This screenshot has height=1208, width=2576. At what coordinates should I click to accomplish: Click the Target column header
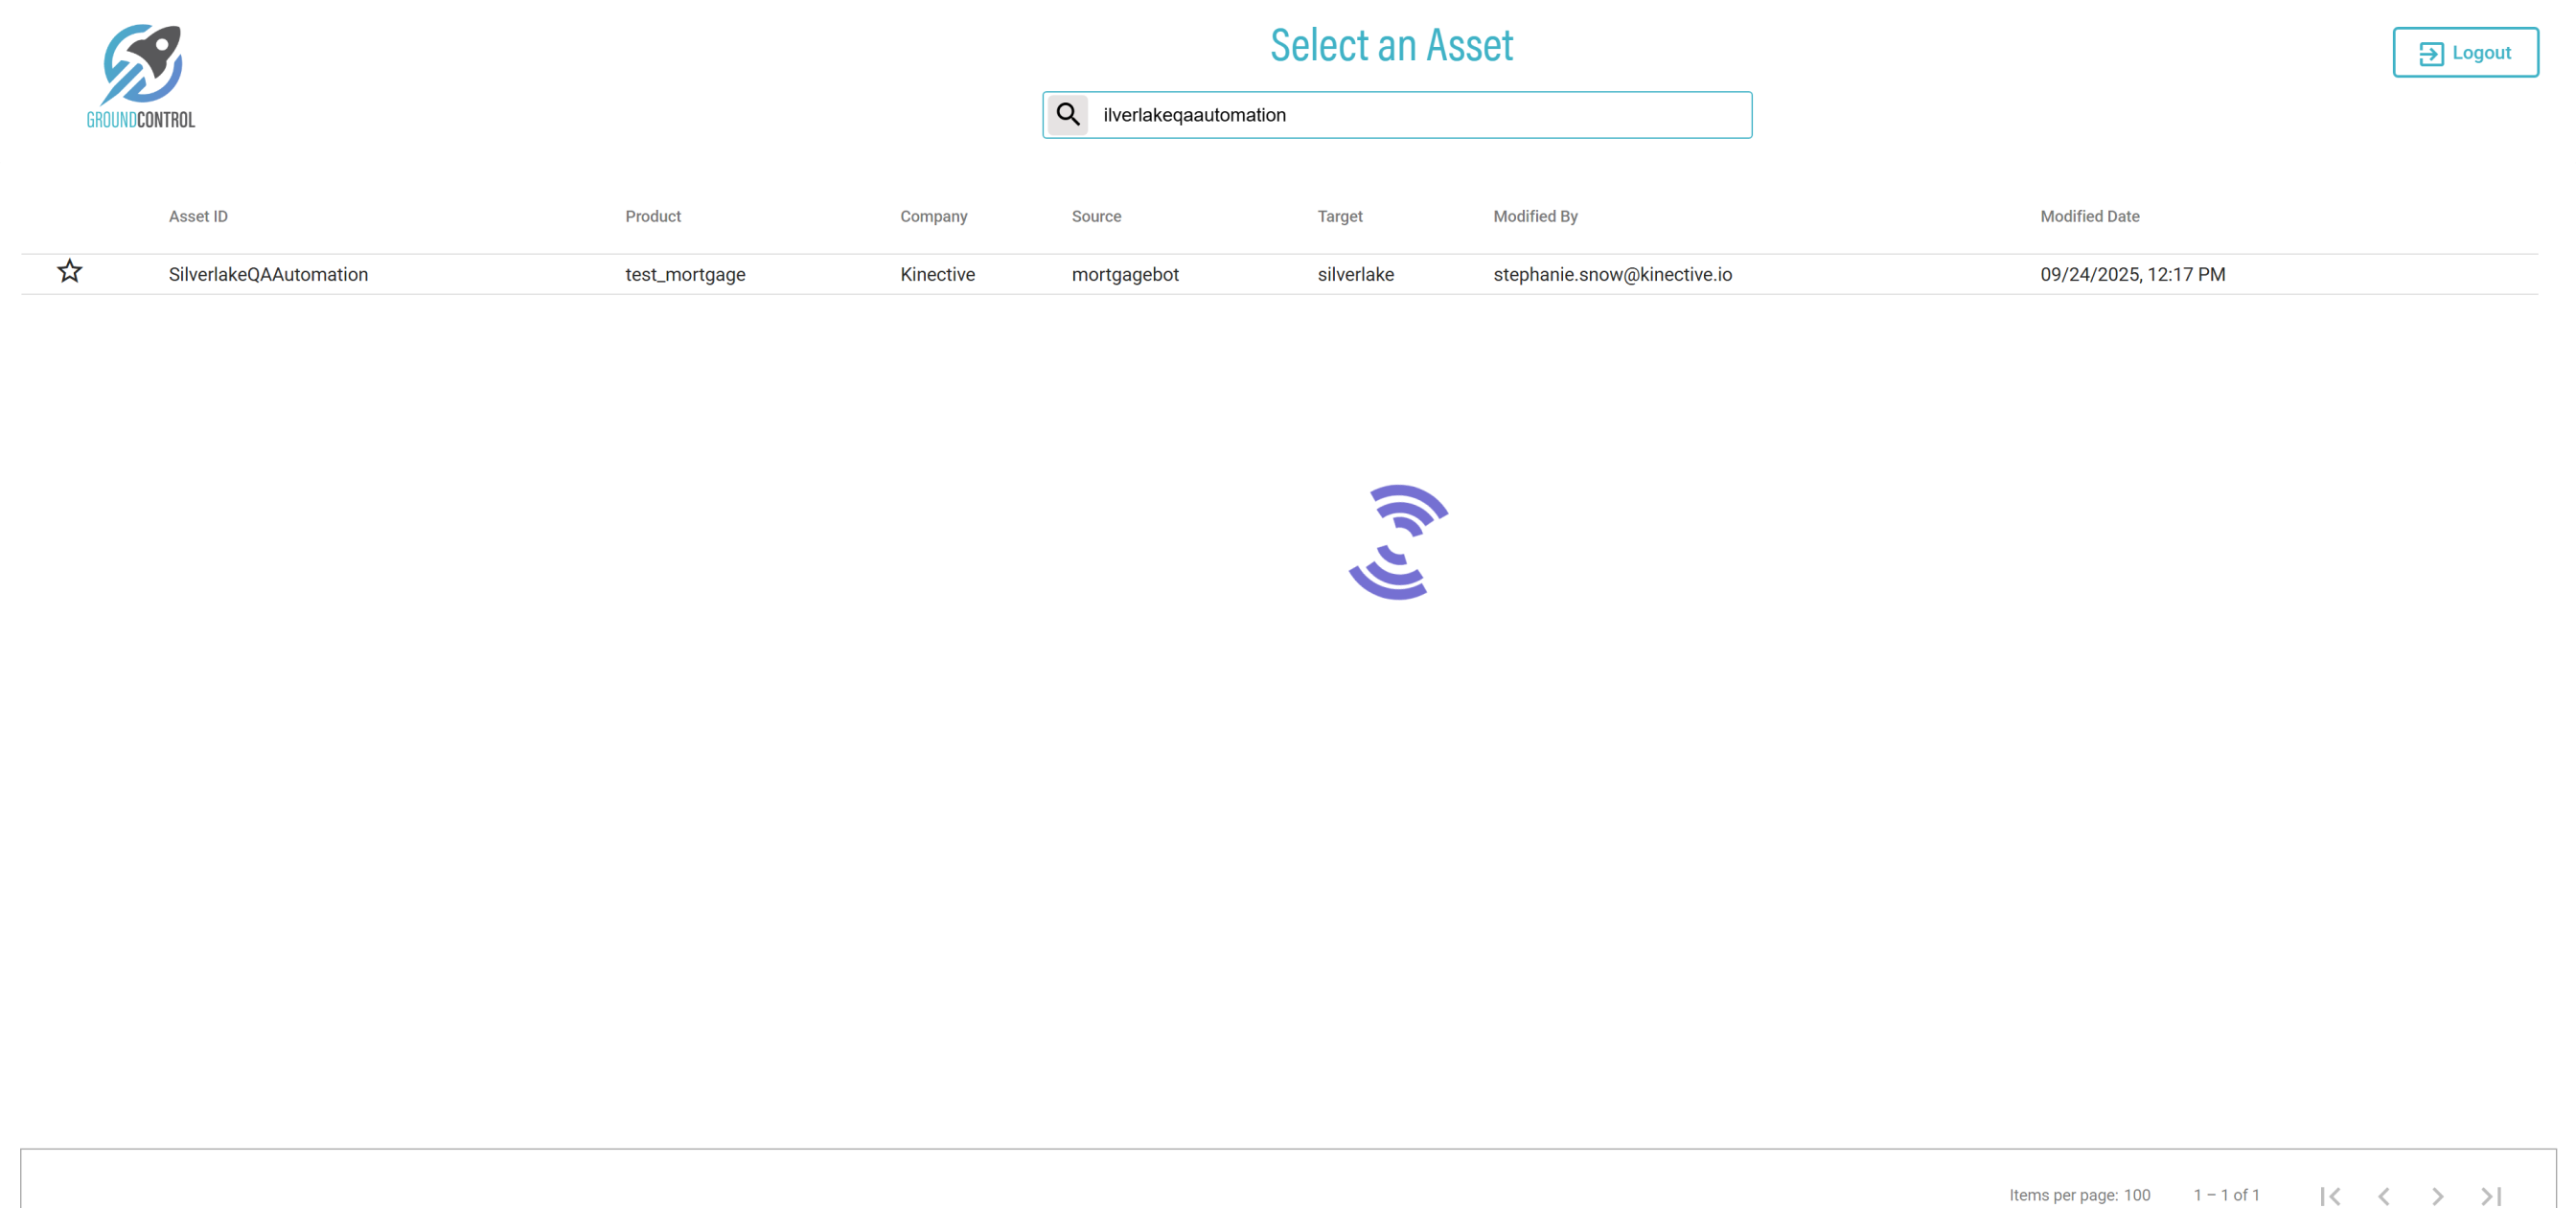pos(1339,216)
